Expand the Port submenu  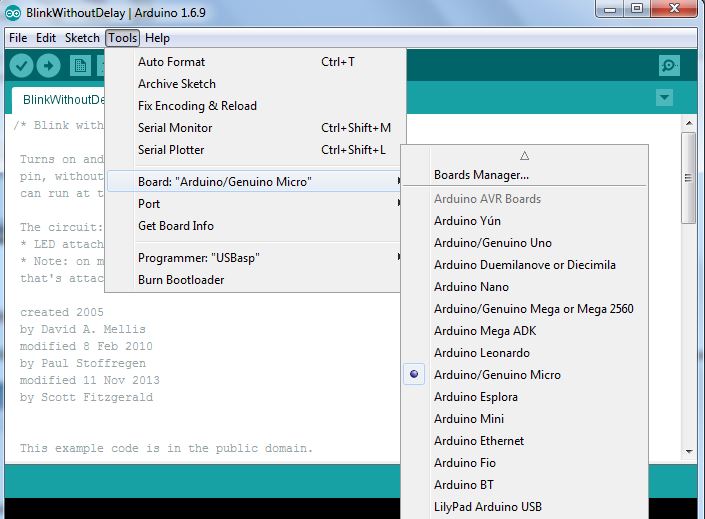253,204
